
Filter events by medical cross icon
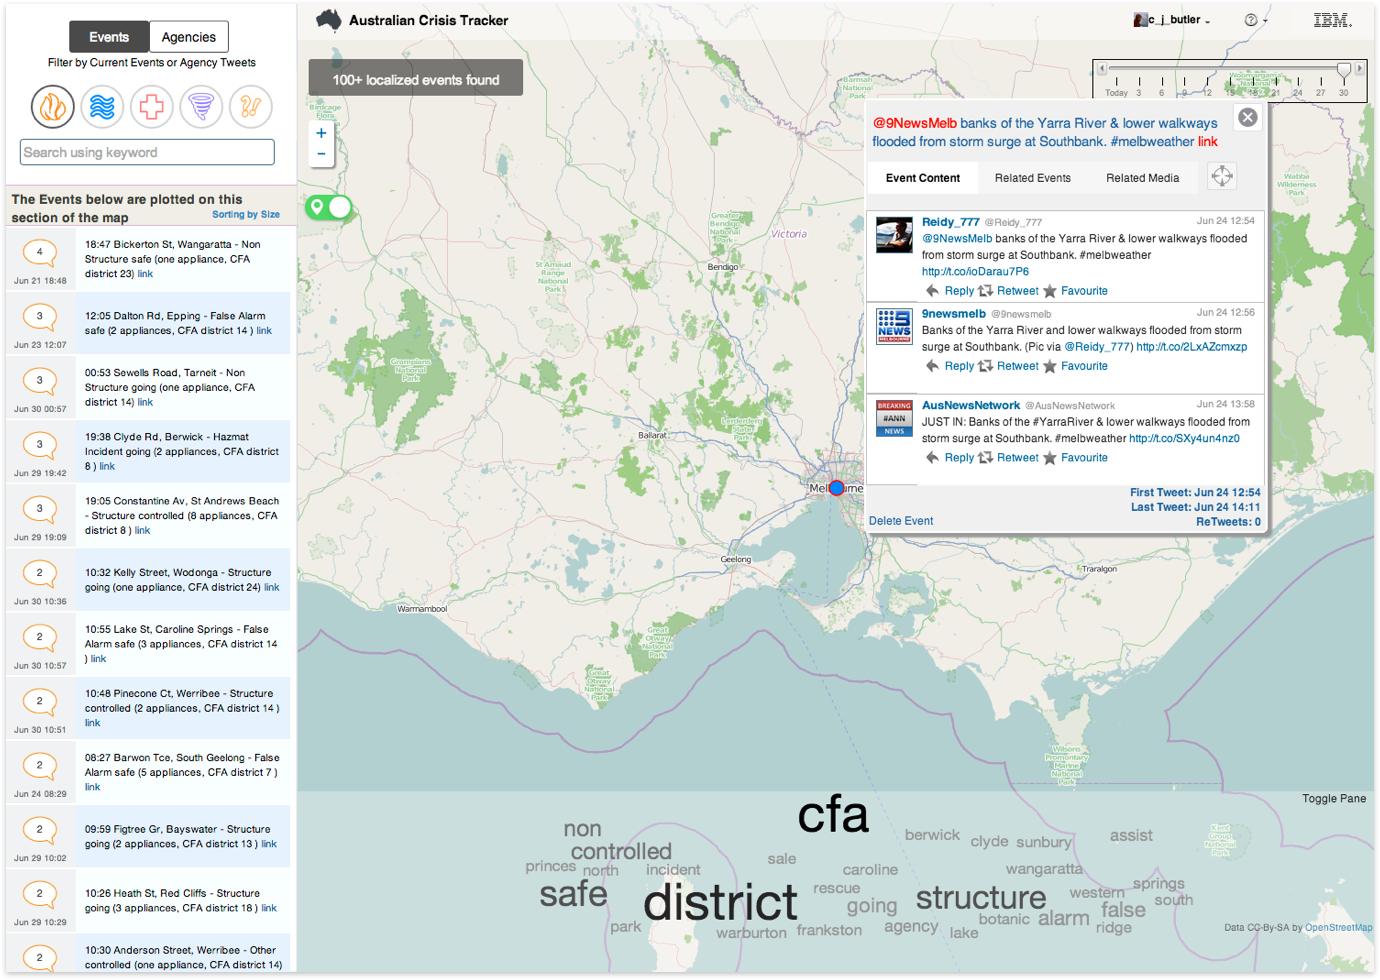pos(151,106)
